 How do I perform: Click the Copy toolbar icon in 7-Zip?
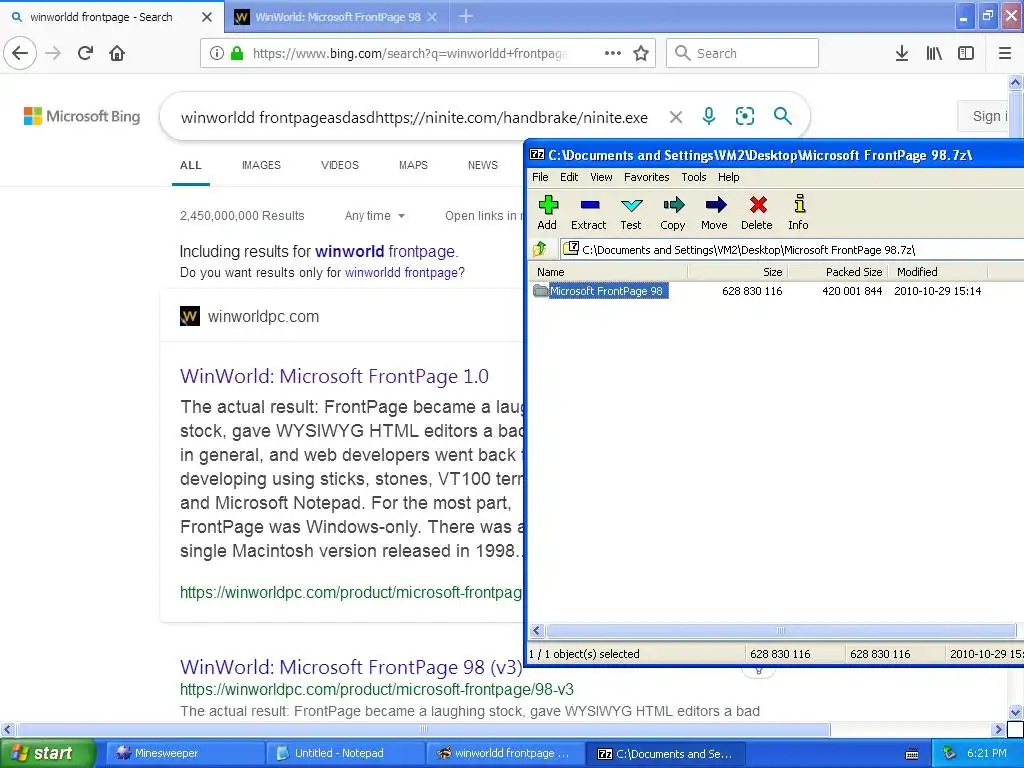coord(673,213)
